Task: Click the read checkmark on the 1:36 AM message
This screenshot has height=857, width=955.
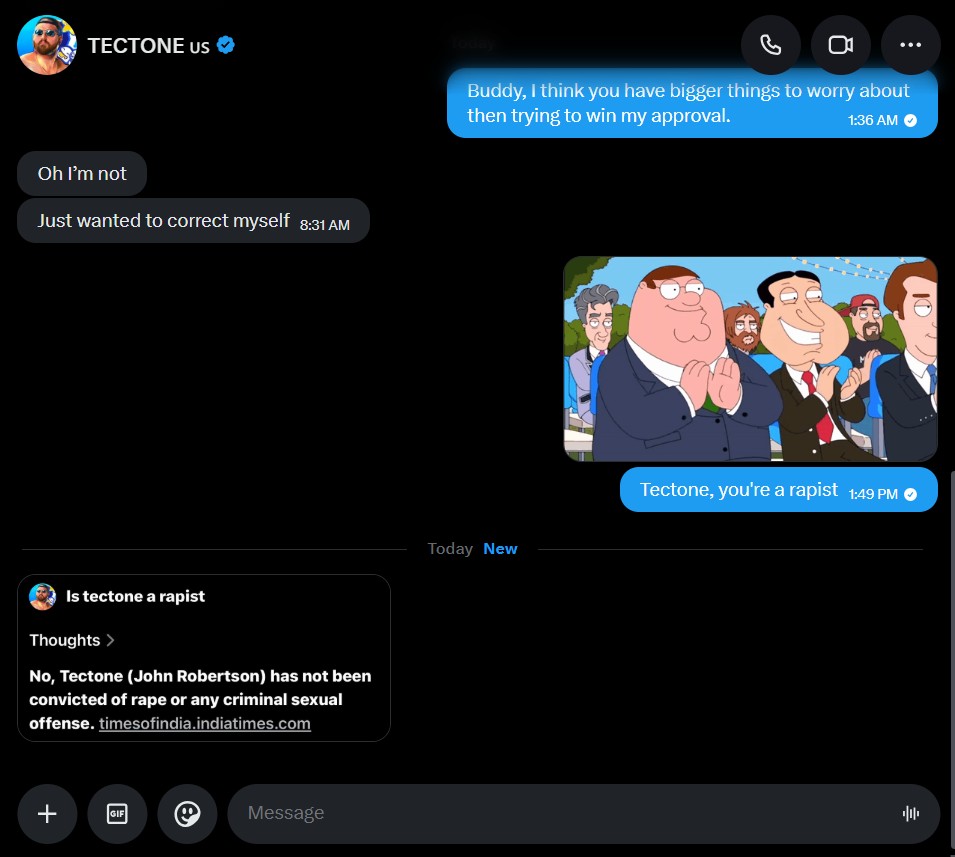Action: pos(911,121)
